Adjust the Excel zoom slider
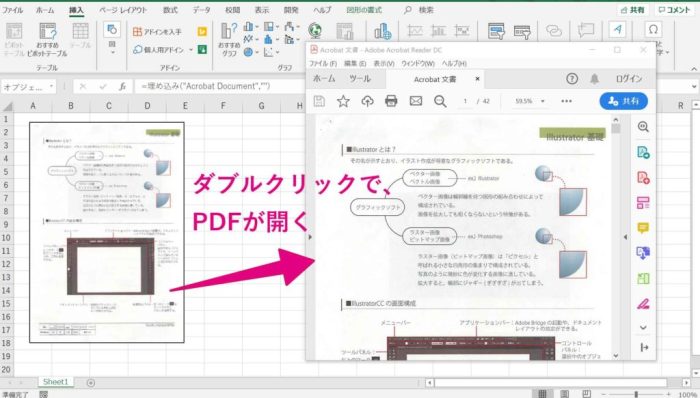This screenshot has height=398, width=700. click(x=636, y=394)
